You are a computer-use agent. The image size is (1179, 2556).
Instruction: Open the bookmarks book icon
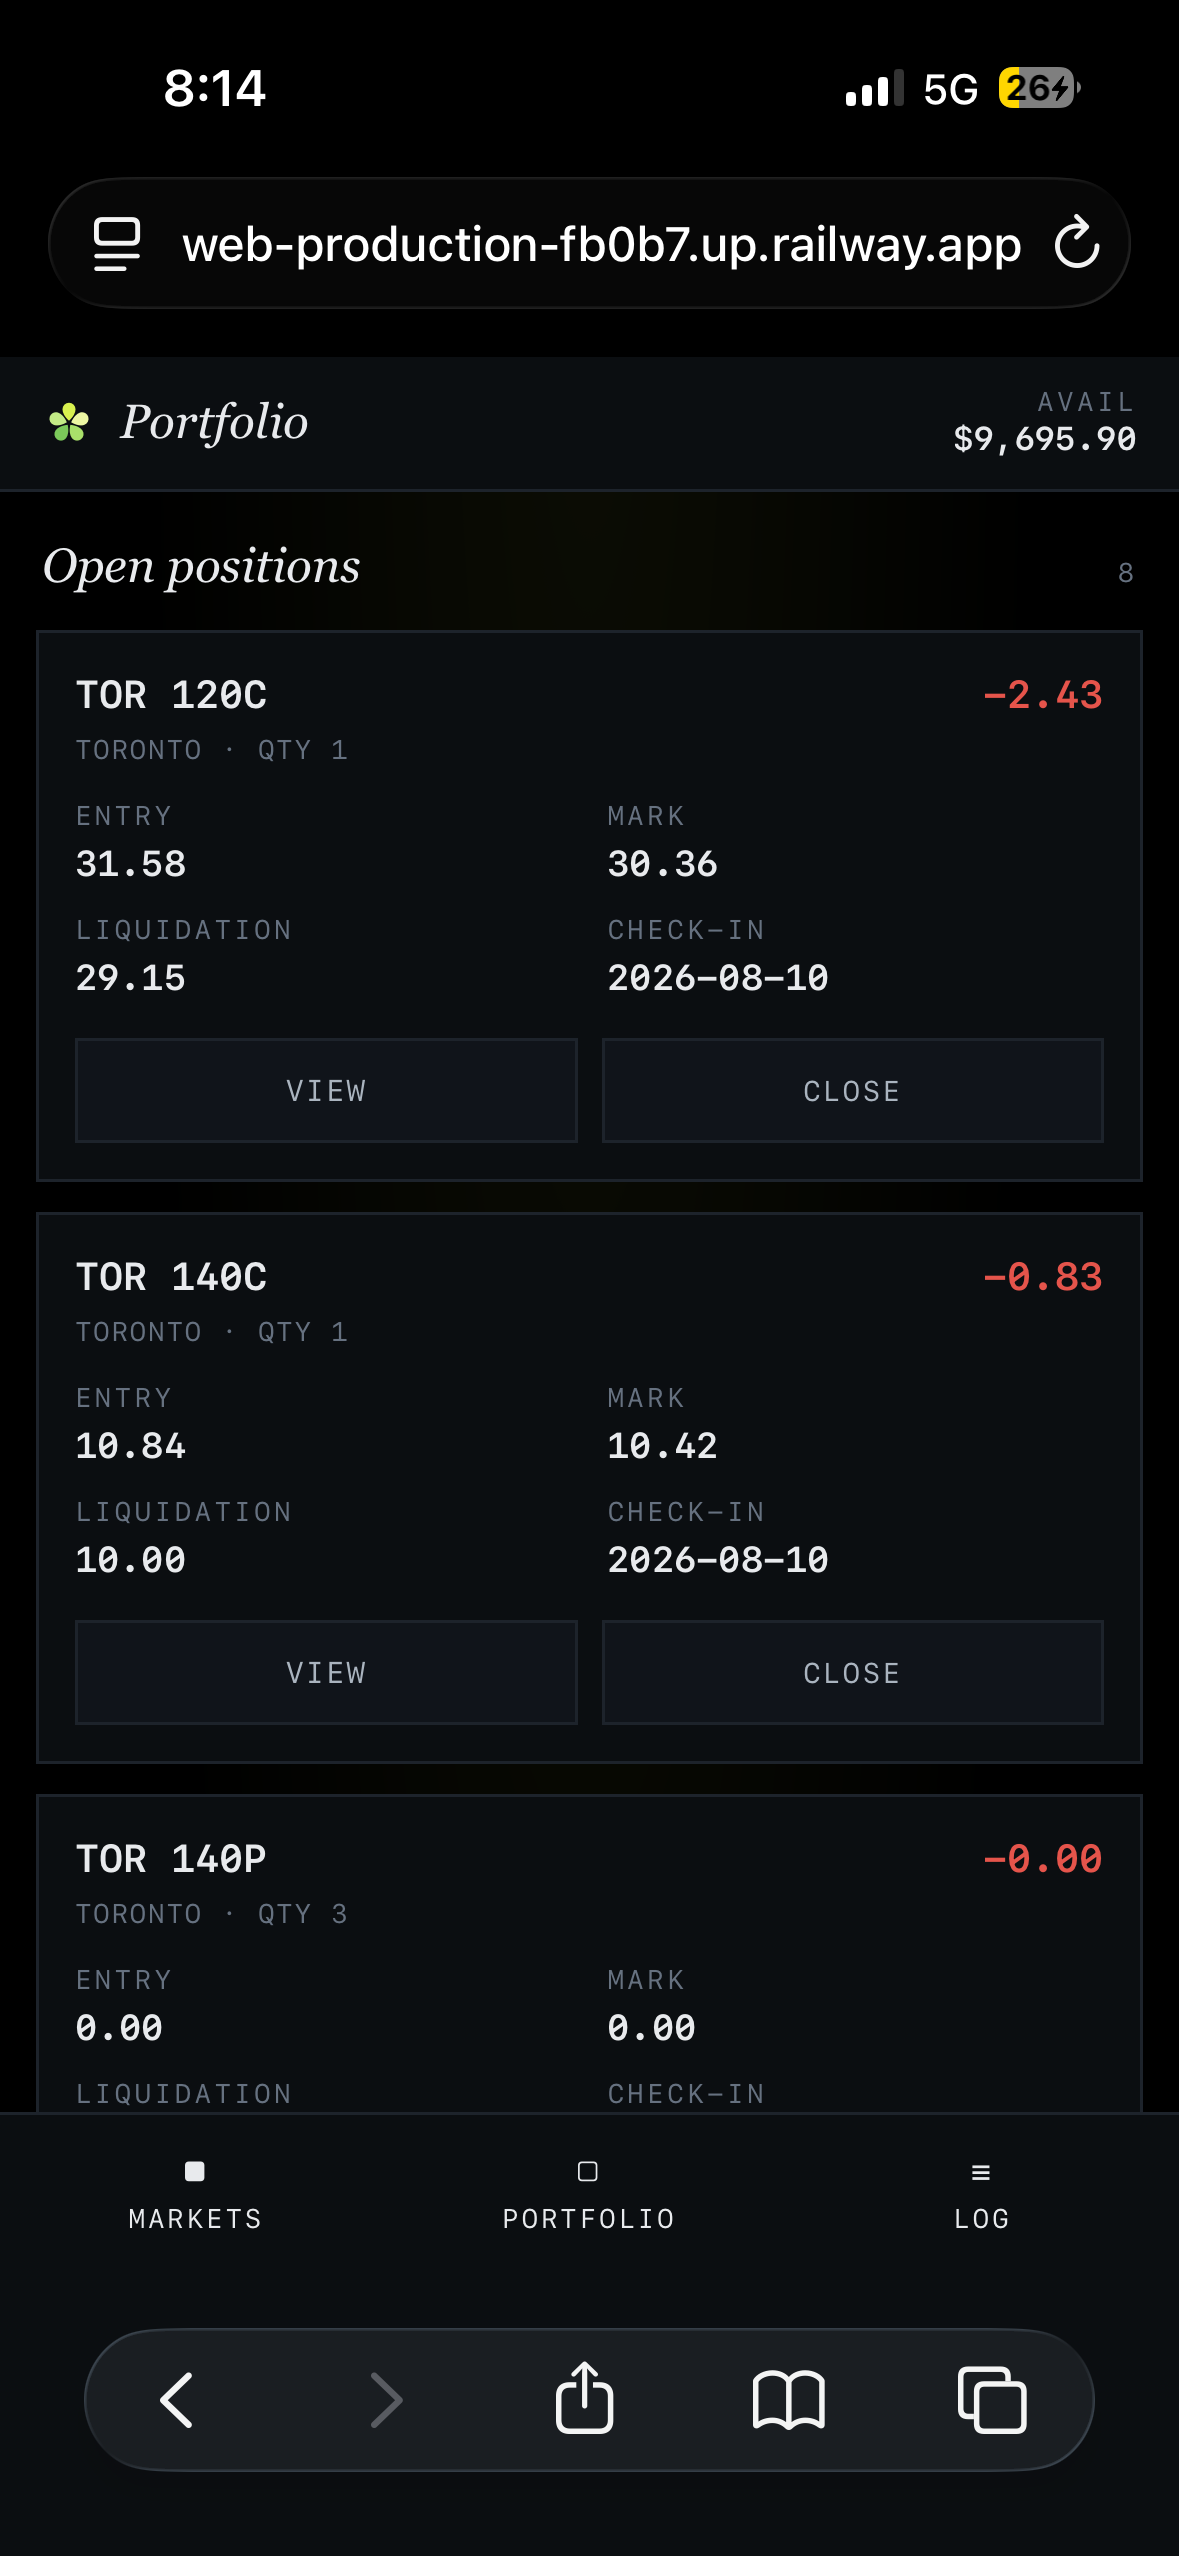click(788, 2400)
